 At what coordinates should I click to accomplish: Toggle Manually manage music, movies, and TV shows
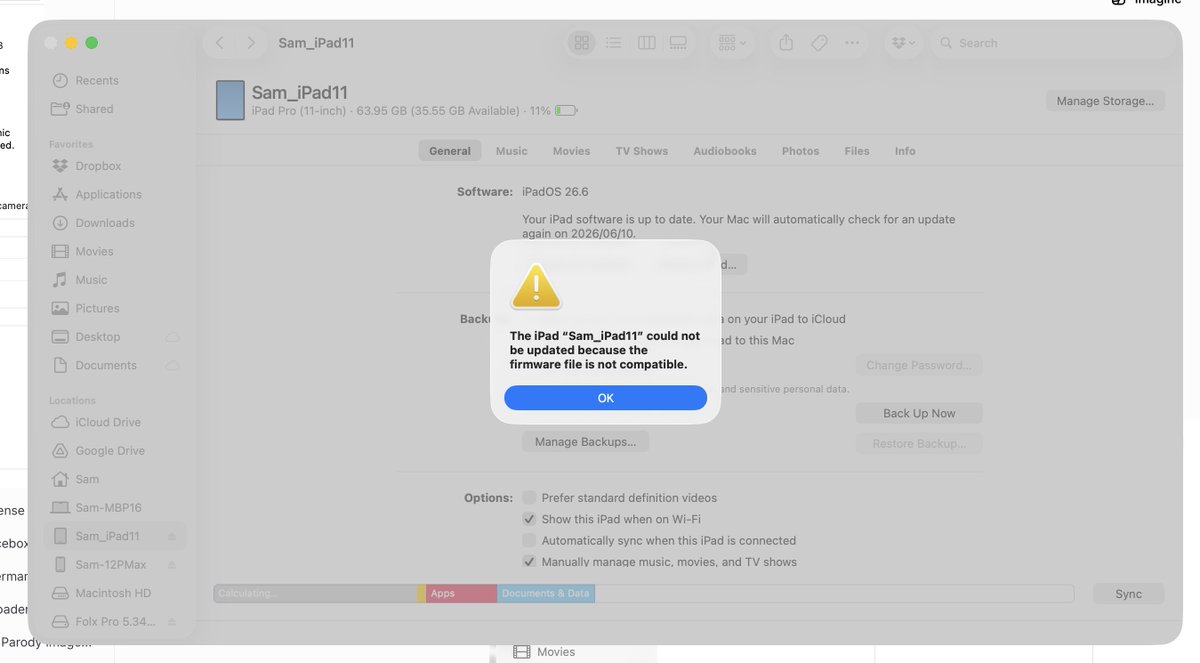(530, 562)
